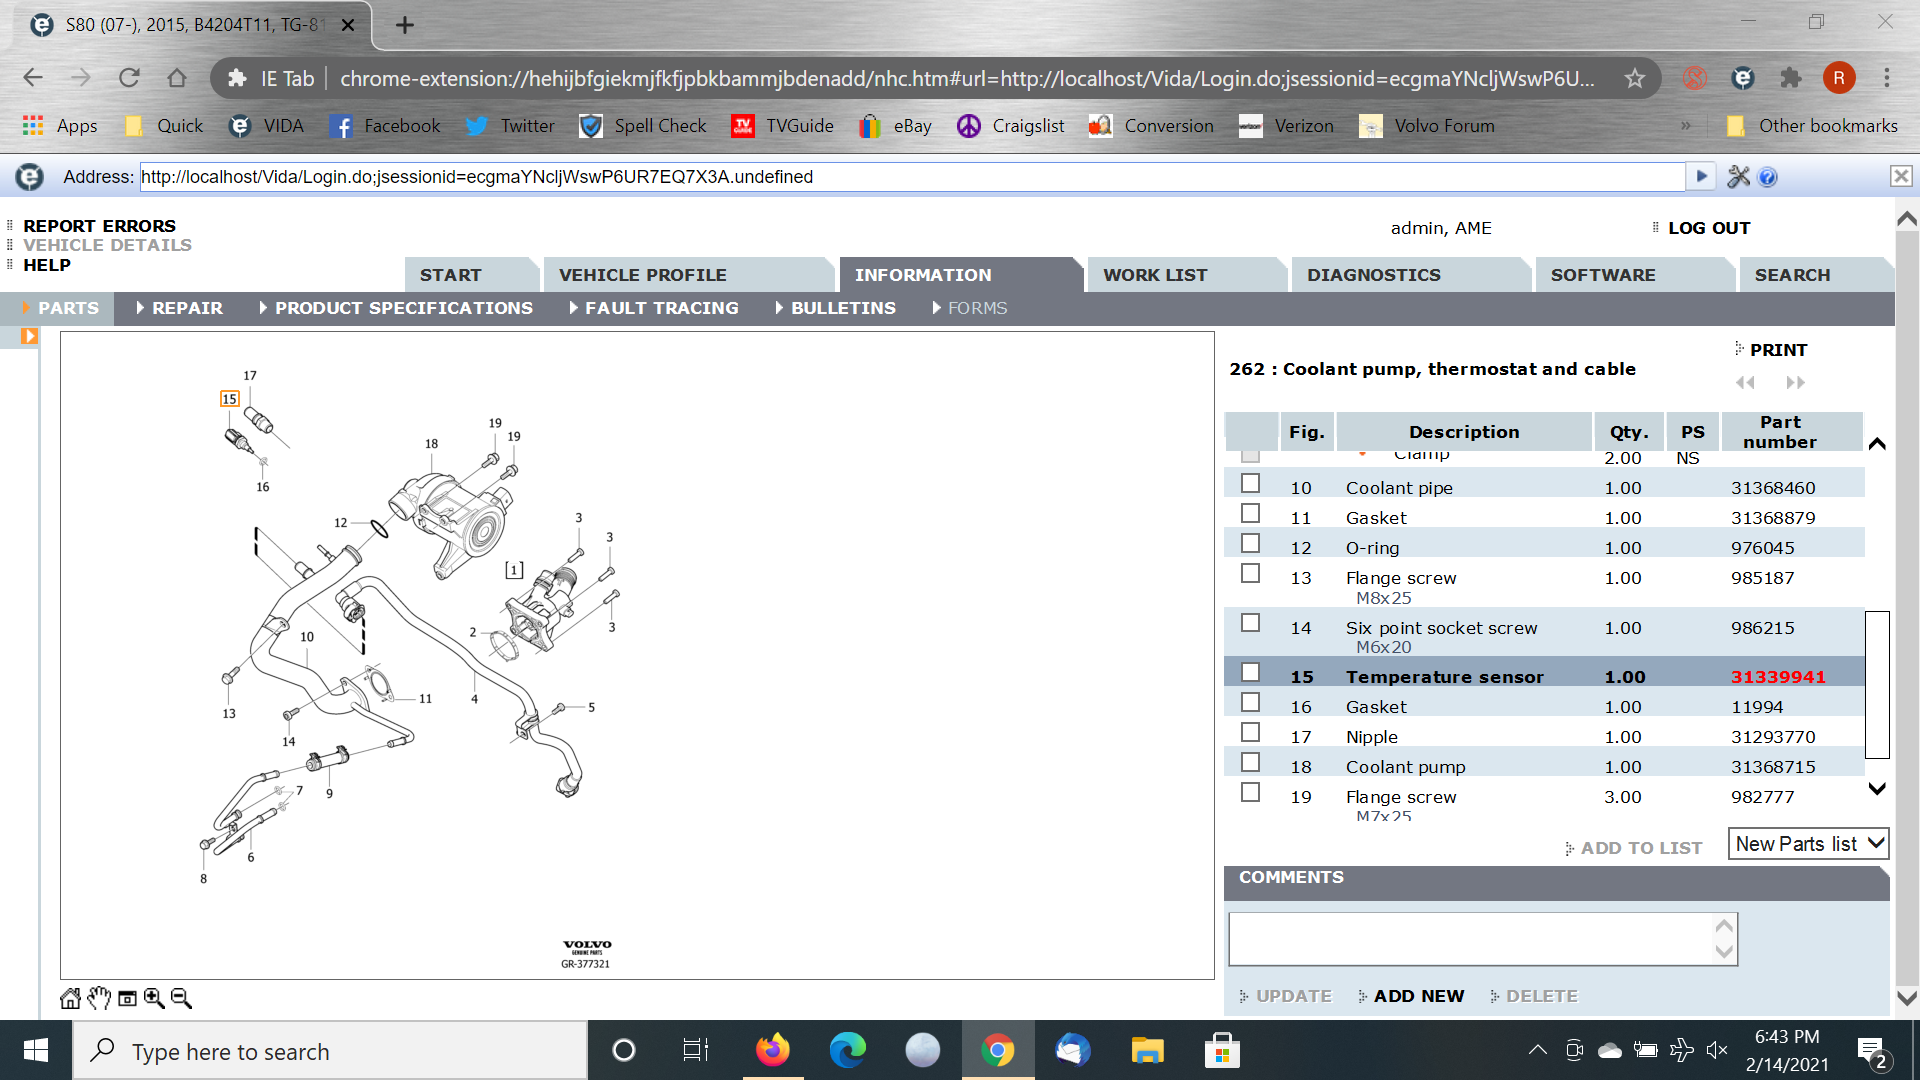Viewport: 1920px width, 1080px height.
Task: Go to next parts page arrows
Action: click(1796, 383)
